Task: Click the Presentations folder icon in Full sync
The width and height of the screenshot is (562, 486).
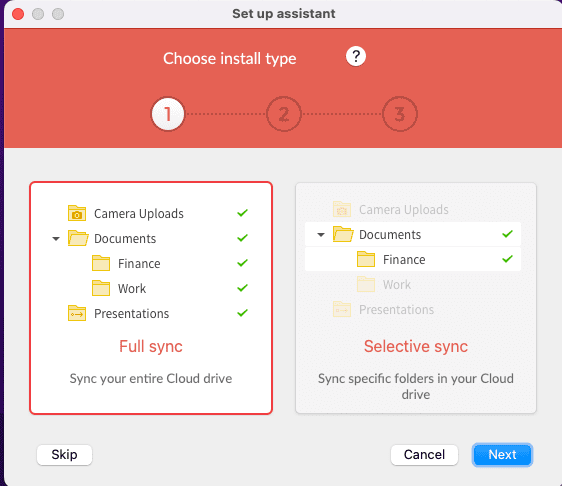Action: point(77,313)
